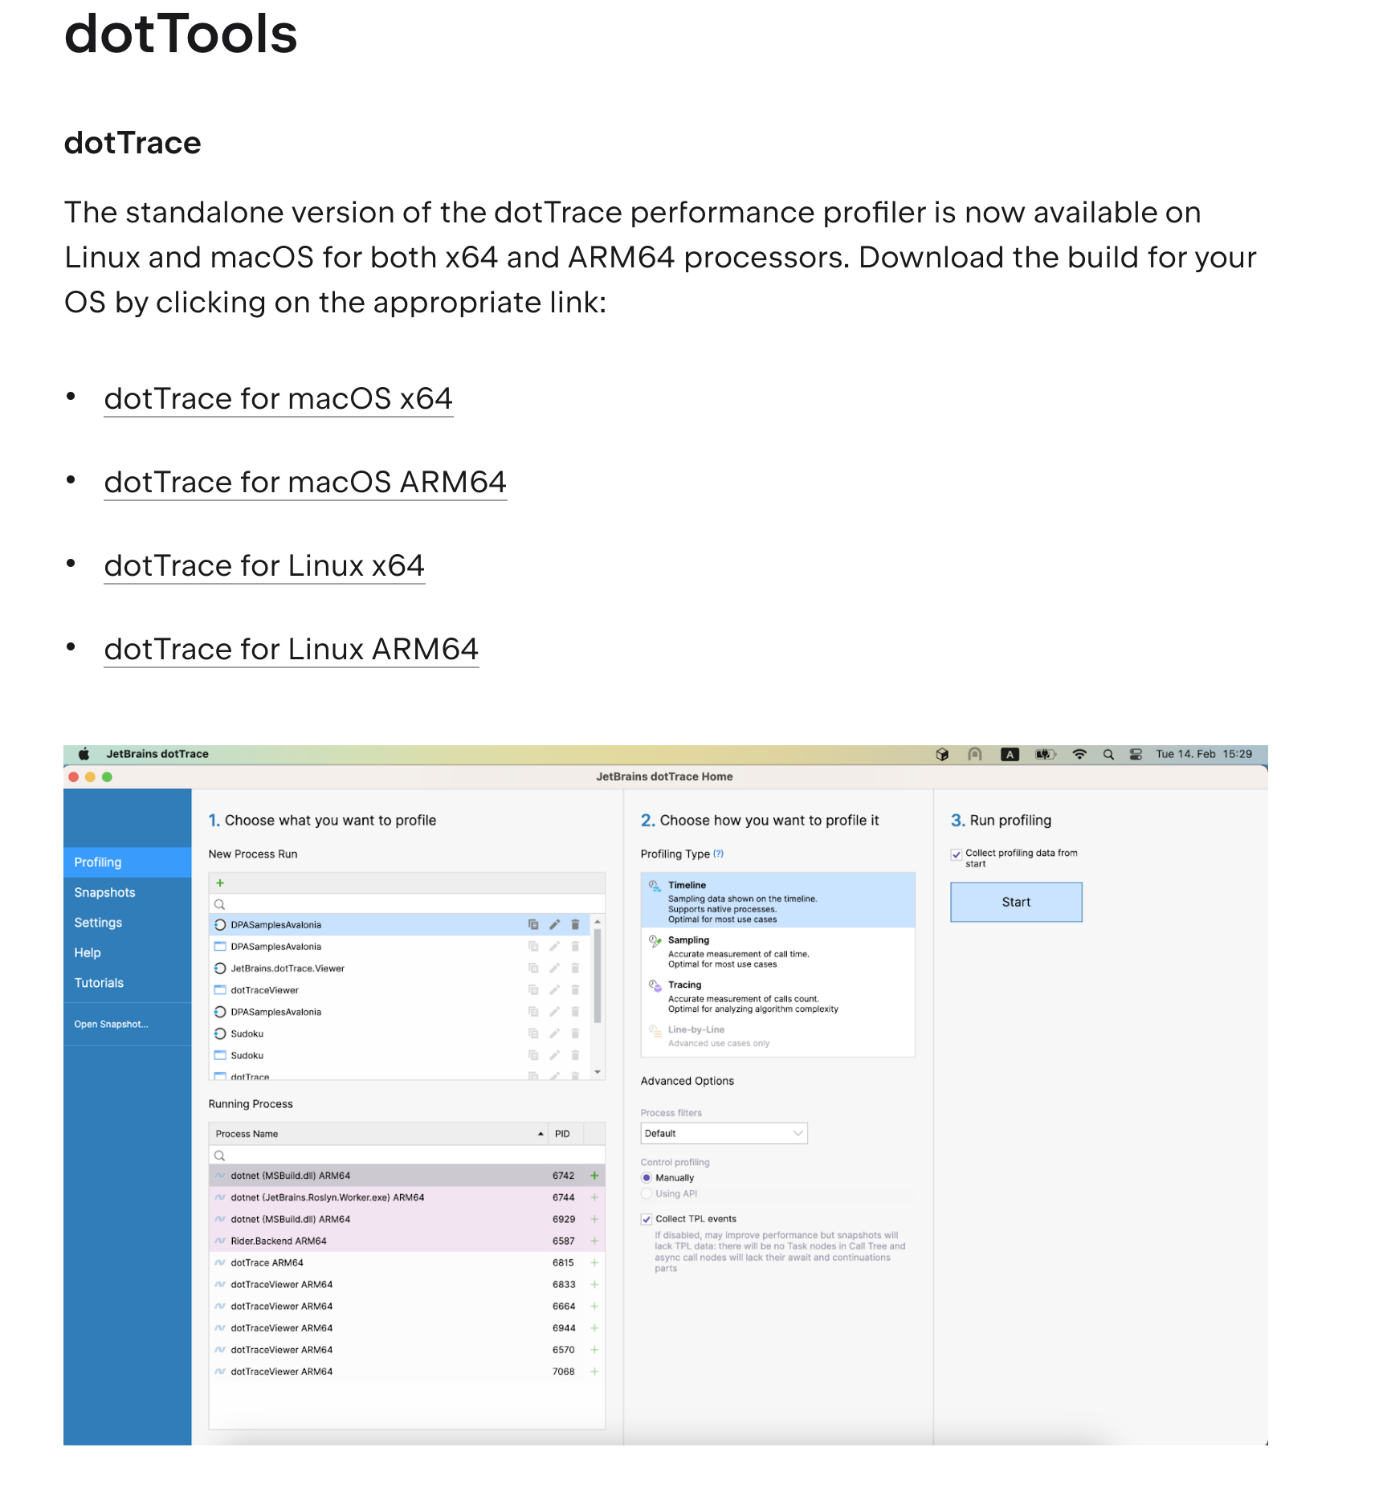The image size is (1383, 1500).
Task: Select process cell with PID 6944
Action: coord(564,1328)
